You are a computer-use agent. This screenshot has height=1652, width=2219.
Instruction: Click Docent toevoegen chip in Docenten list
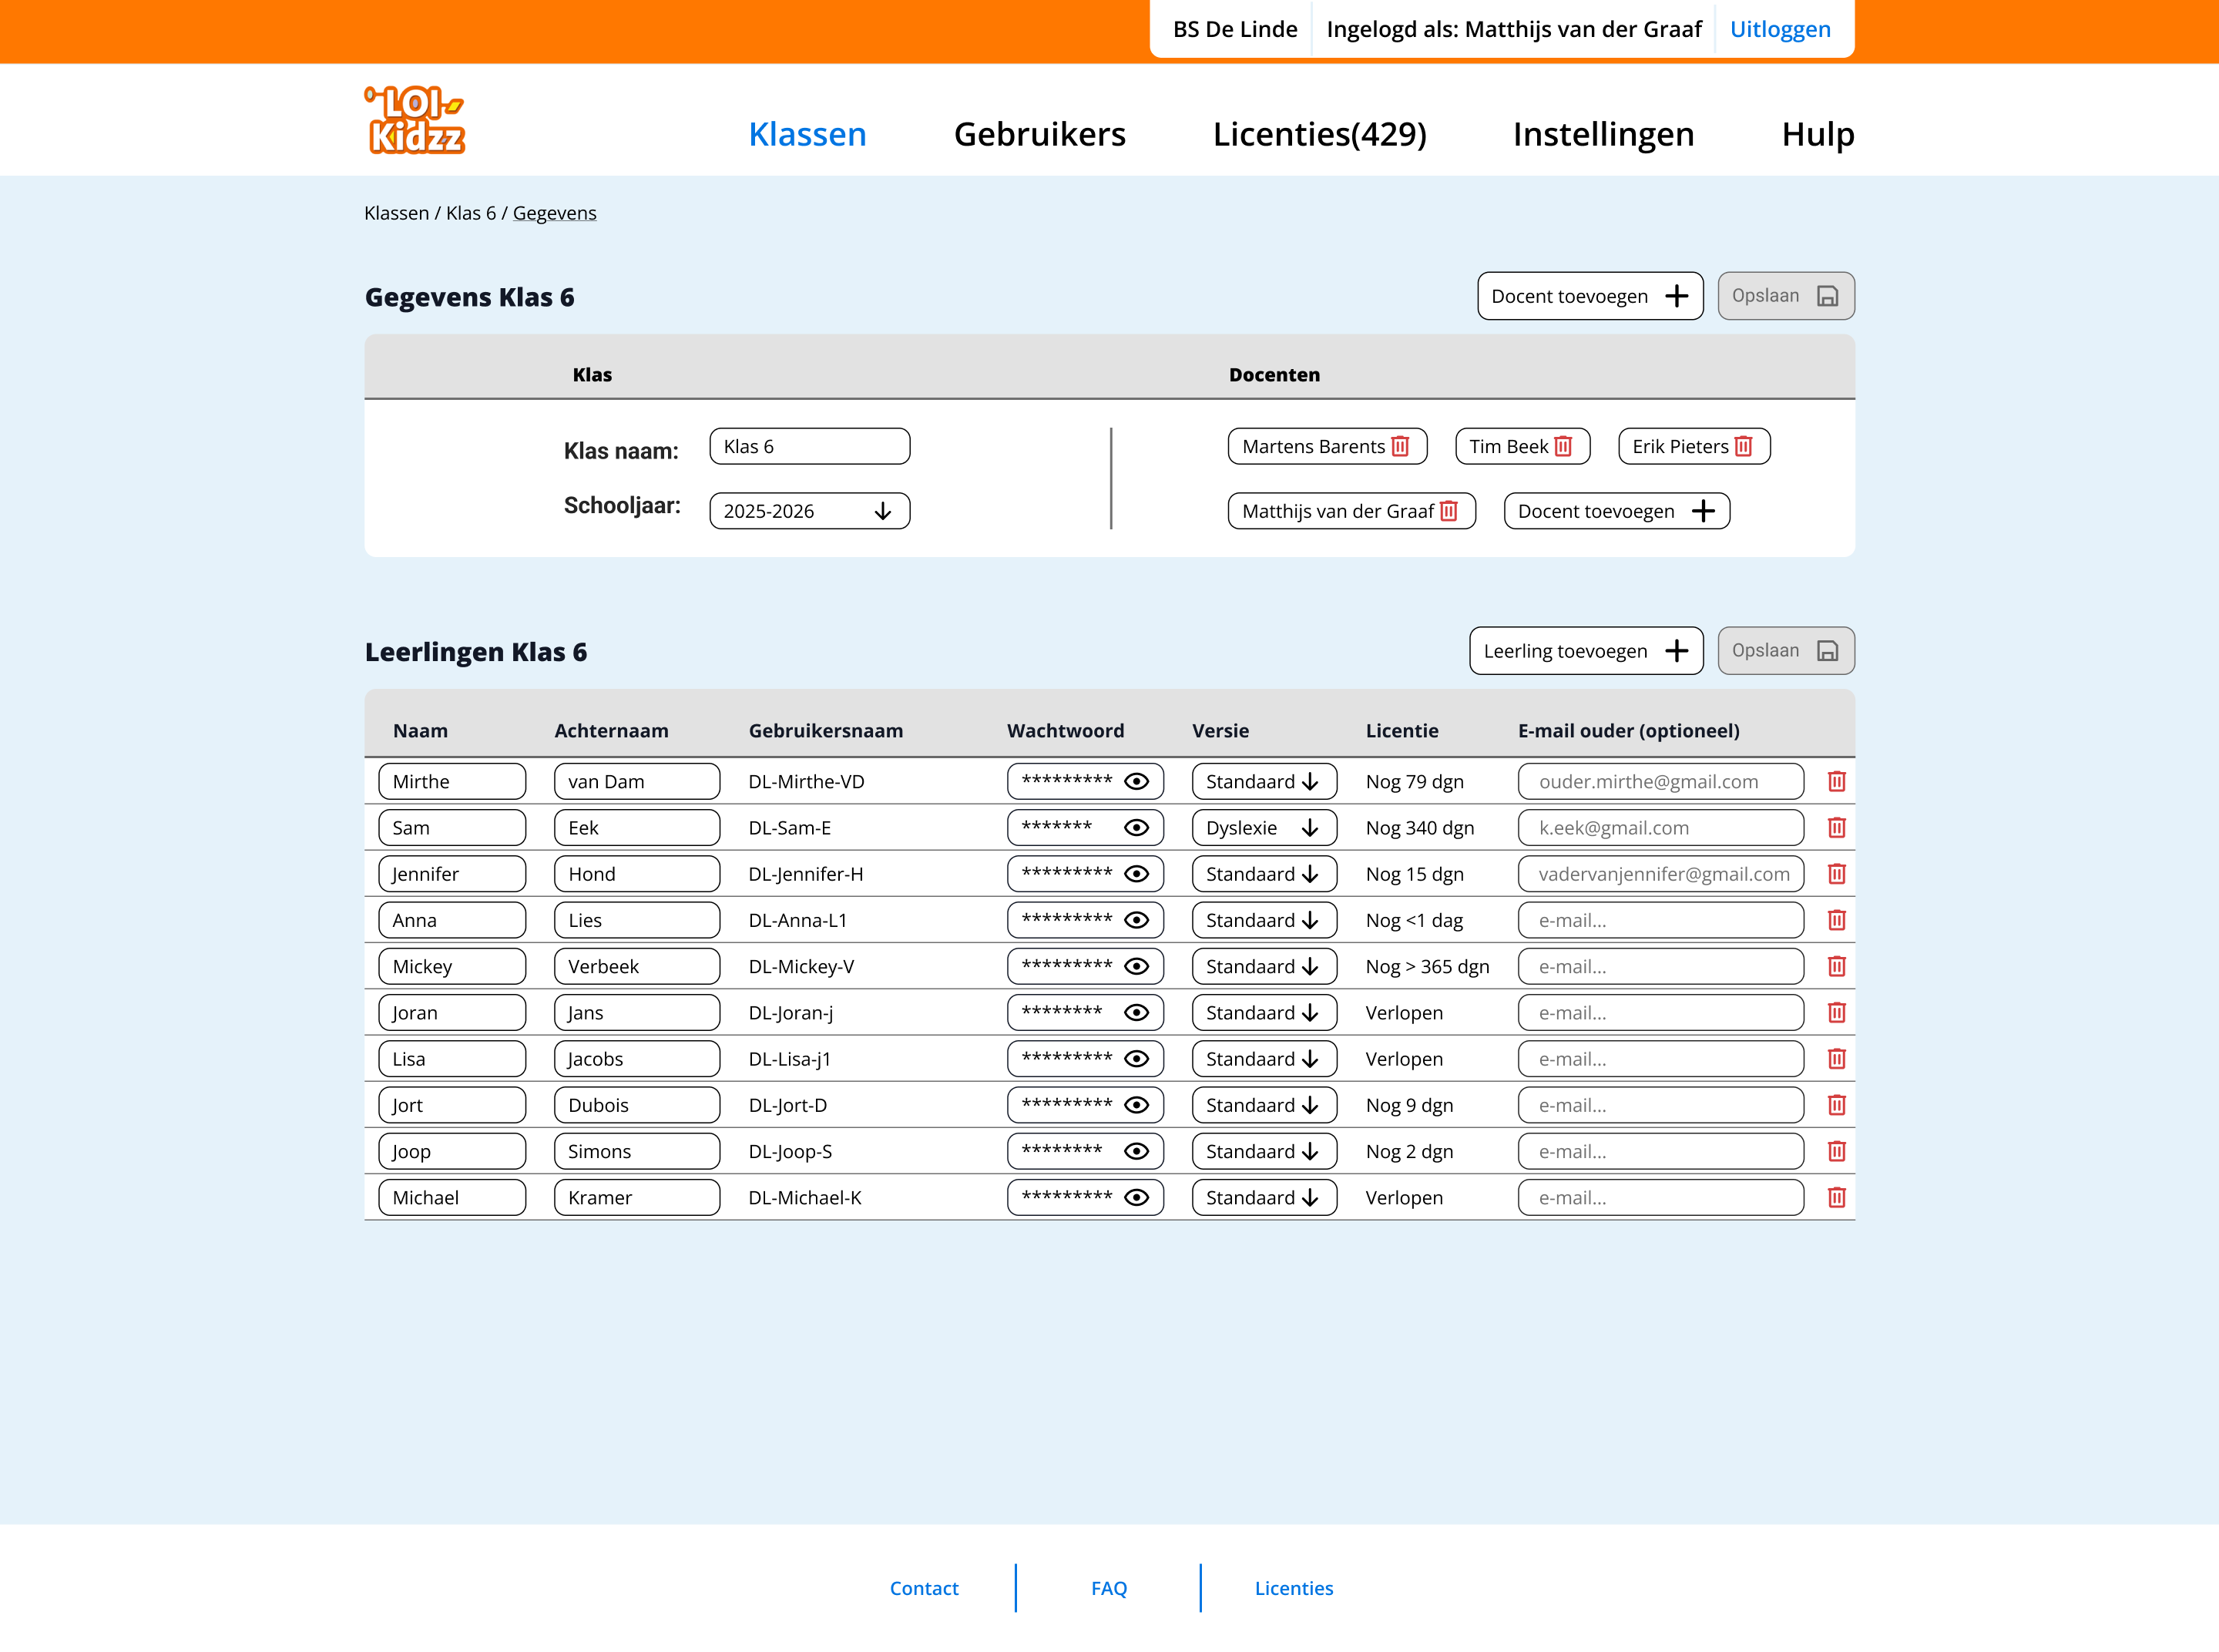pyautogui.click(x=1617, y=511)
